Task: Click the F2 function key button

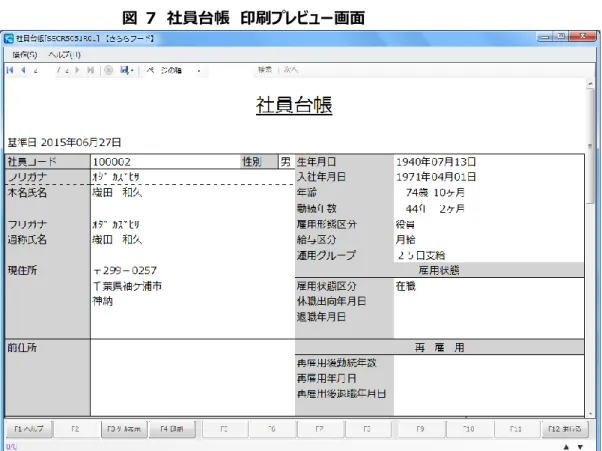Action: pos(76,429)
